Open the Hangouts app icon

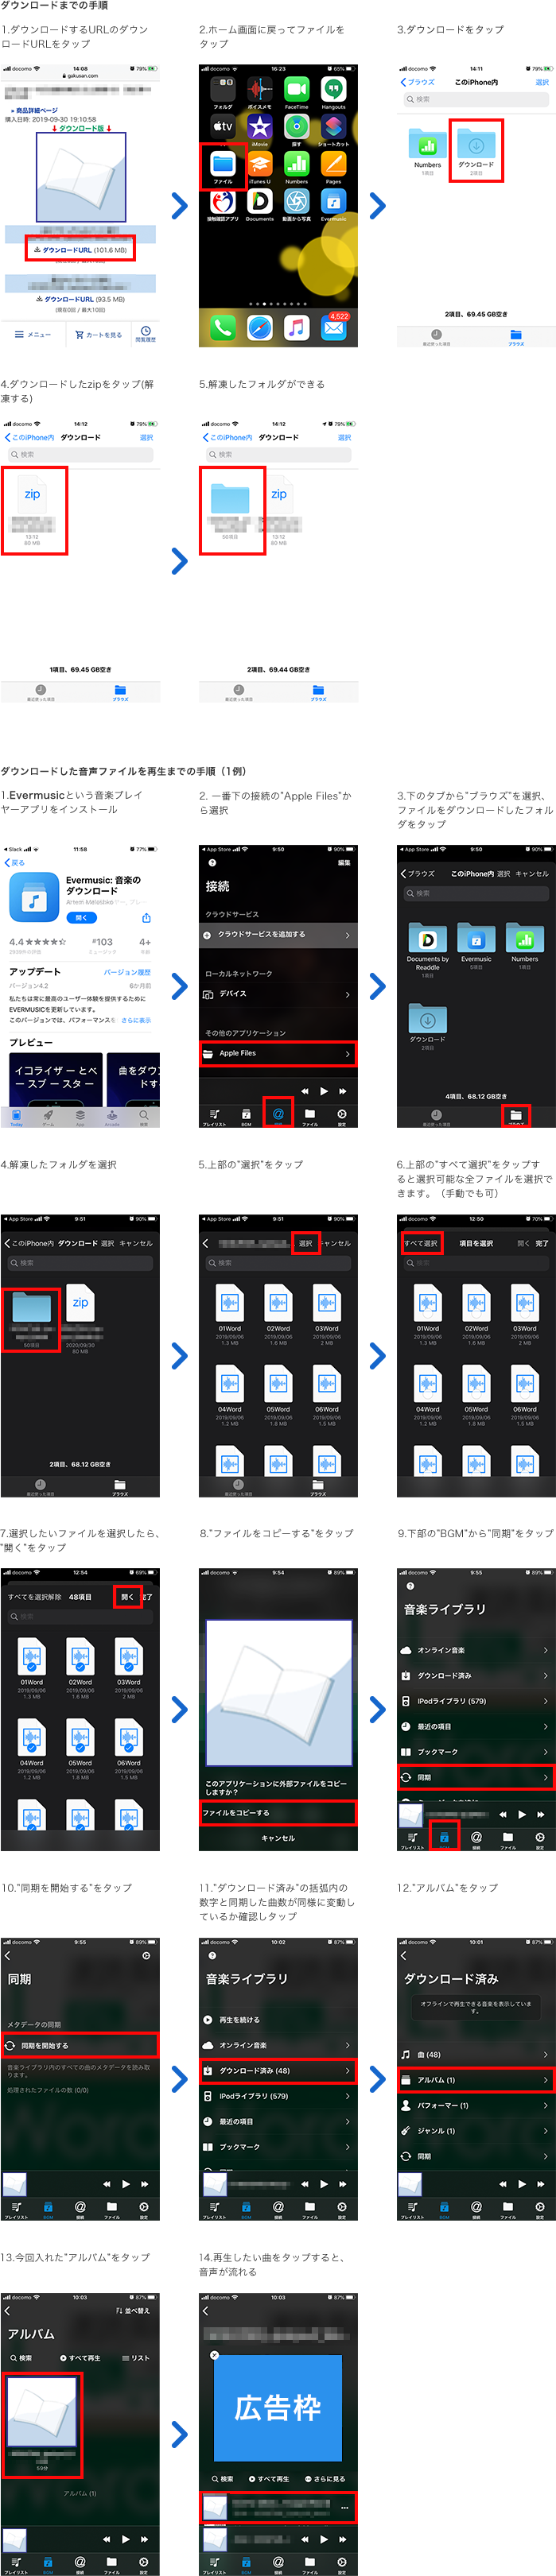click(333, 90)
